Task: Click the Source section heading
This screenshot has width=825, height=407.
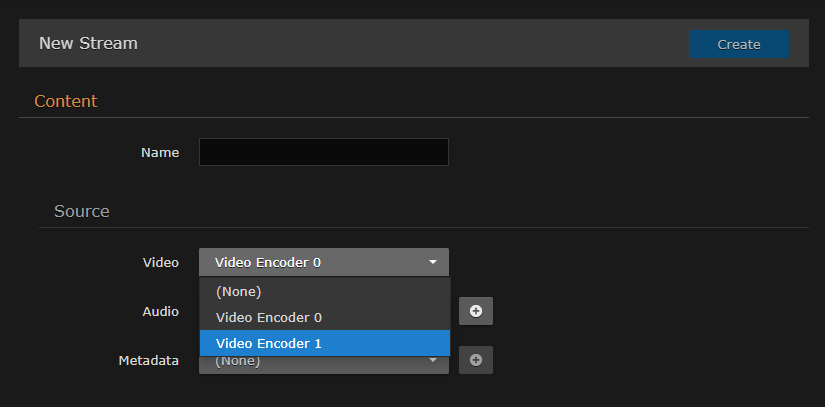Action: point(82,212)
